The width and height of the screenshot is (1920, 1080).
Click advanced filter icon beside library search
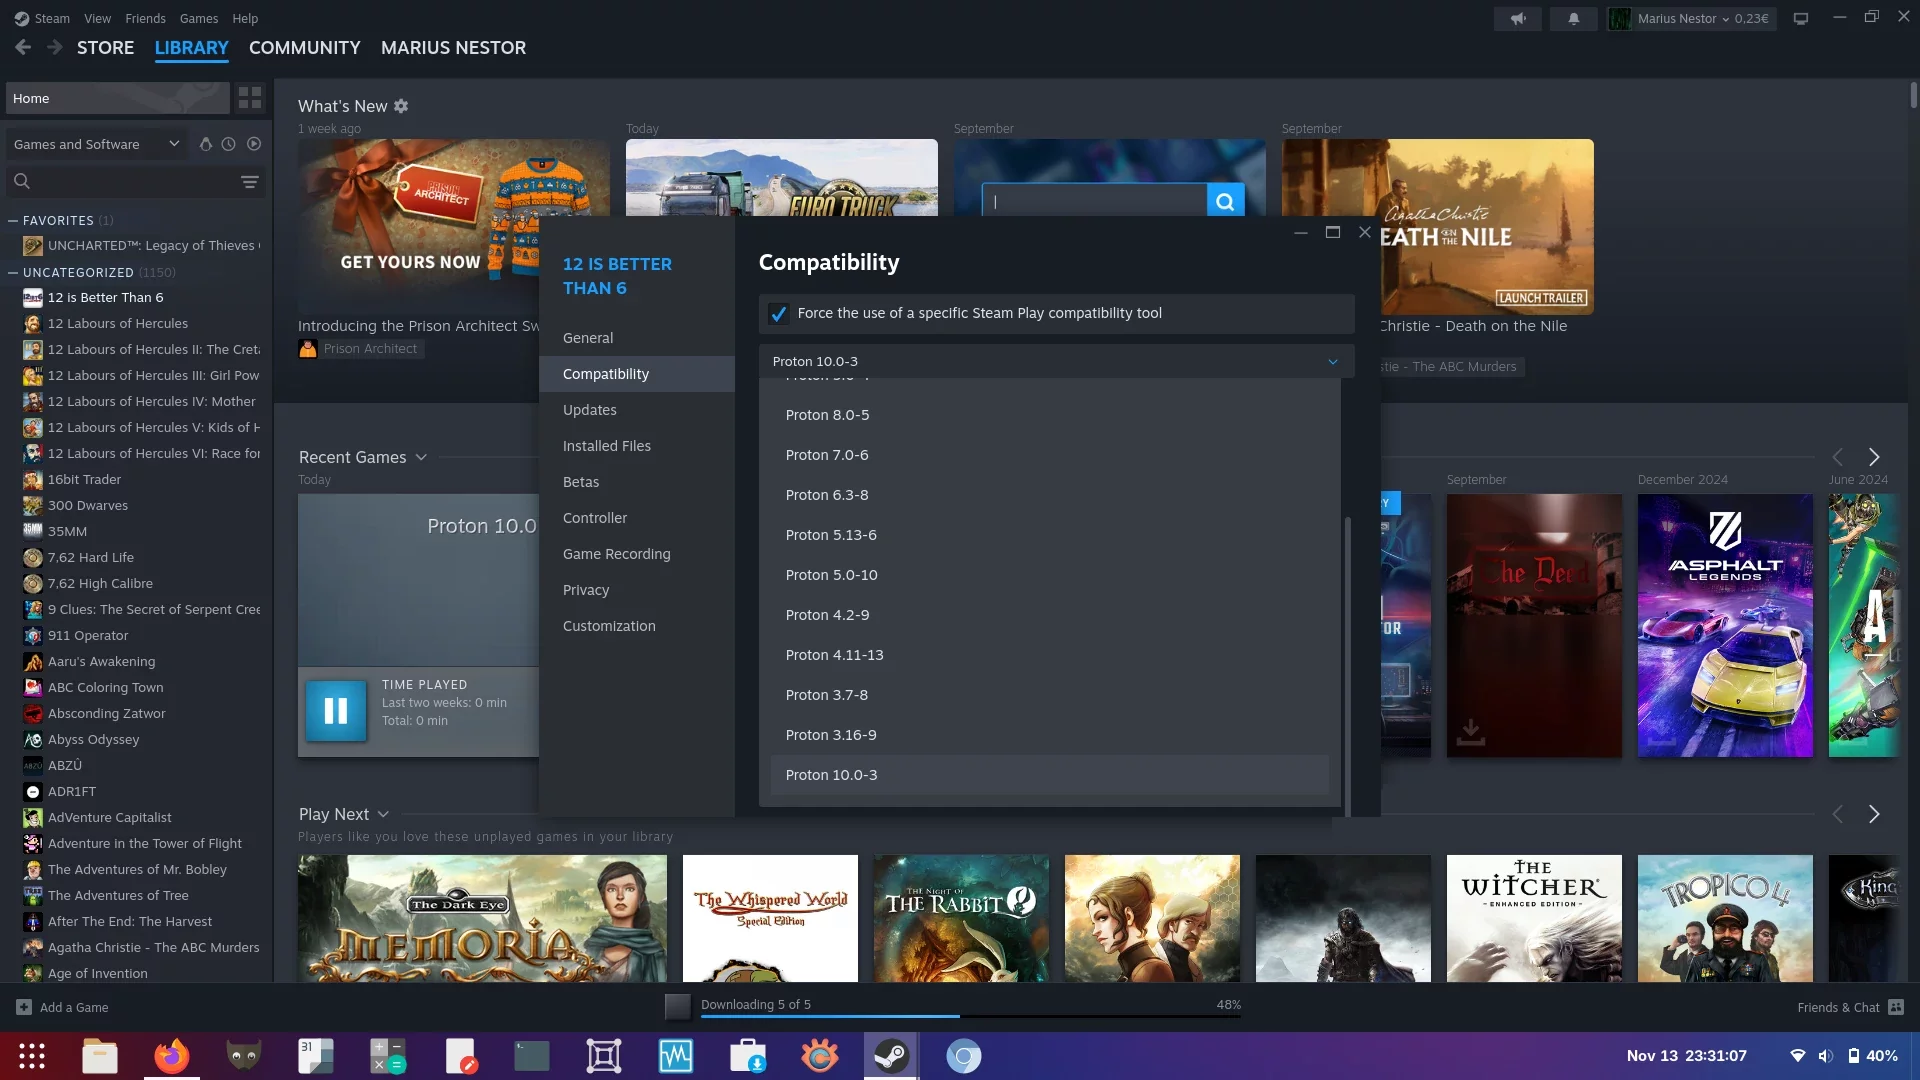point(250,181)
